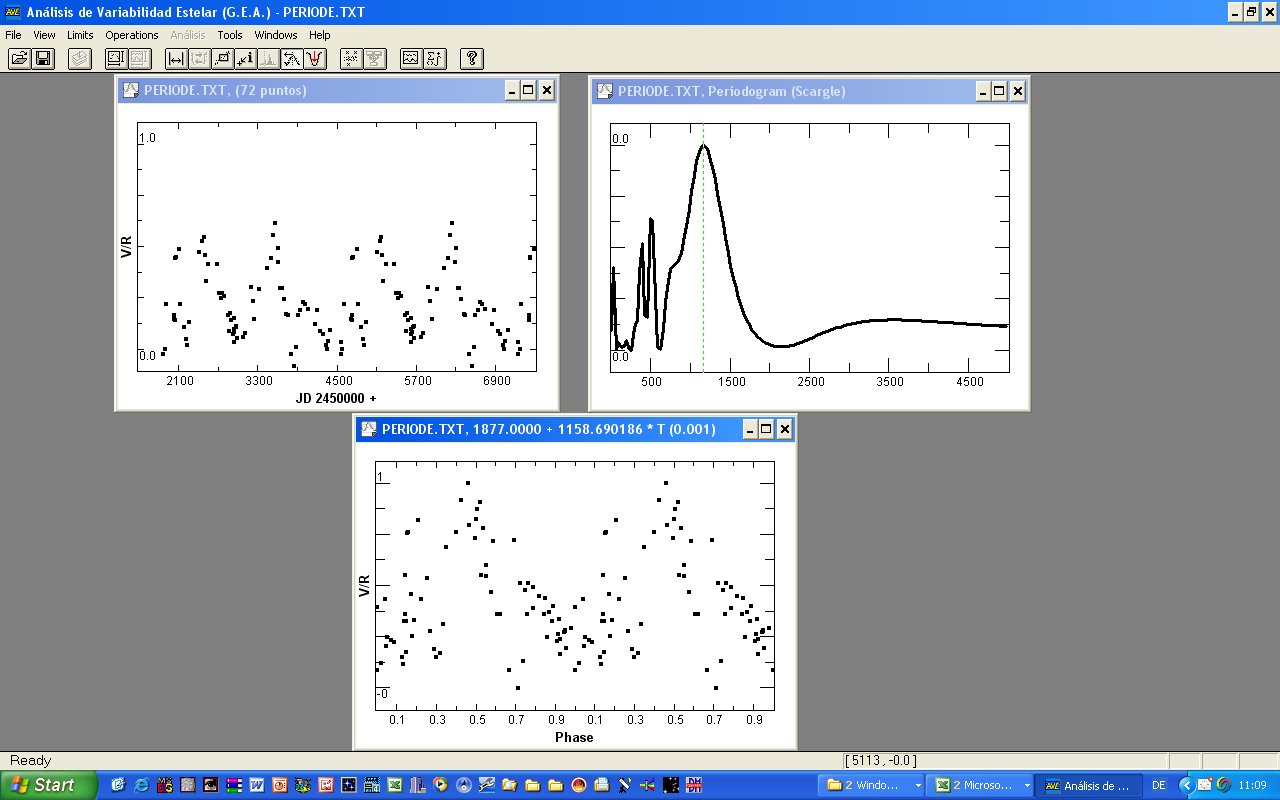
Task: Toggle the pressed phase folding toolbar button
Action: [292, 59]
